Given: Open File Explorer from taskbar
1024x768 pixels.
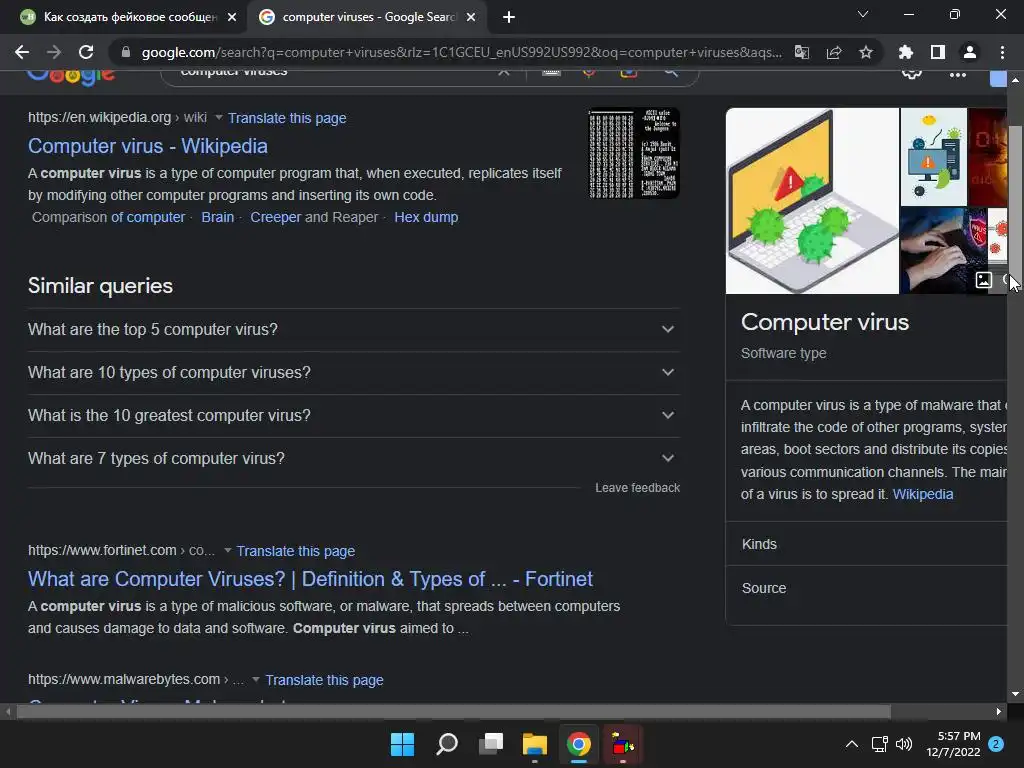Looking at the screenshot, I should click(535, 744).
